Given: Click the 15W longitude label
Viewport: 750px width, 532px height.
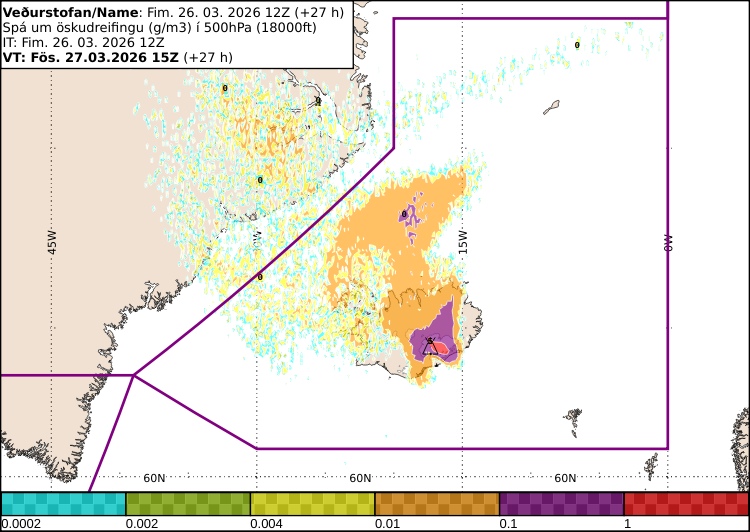Looking at the screenshot, I should coord(463,242).
